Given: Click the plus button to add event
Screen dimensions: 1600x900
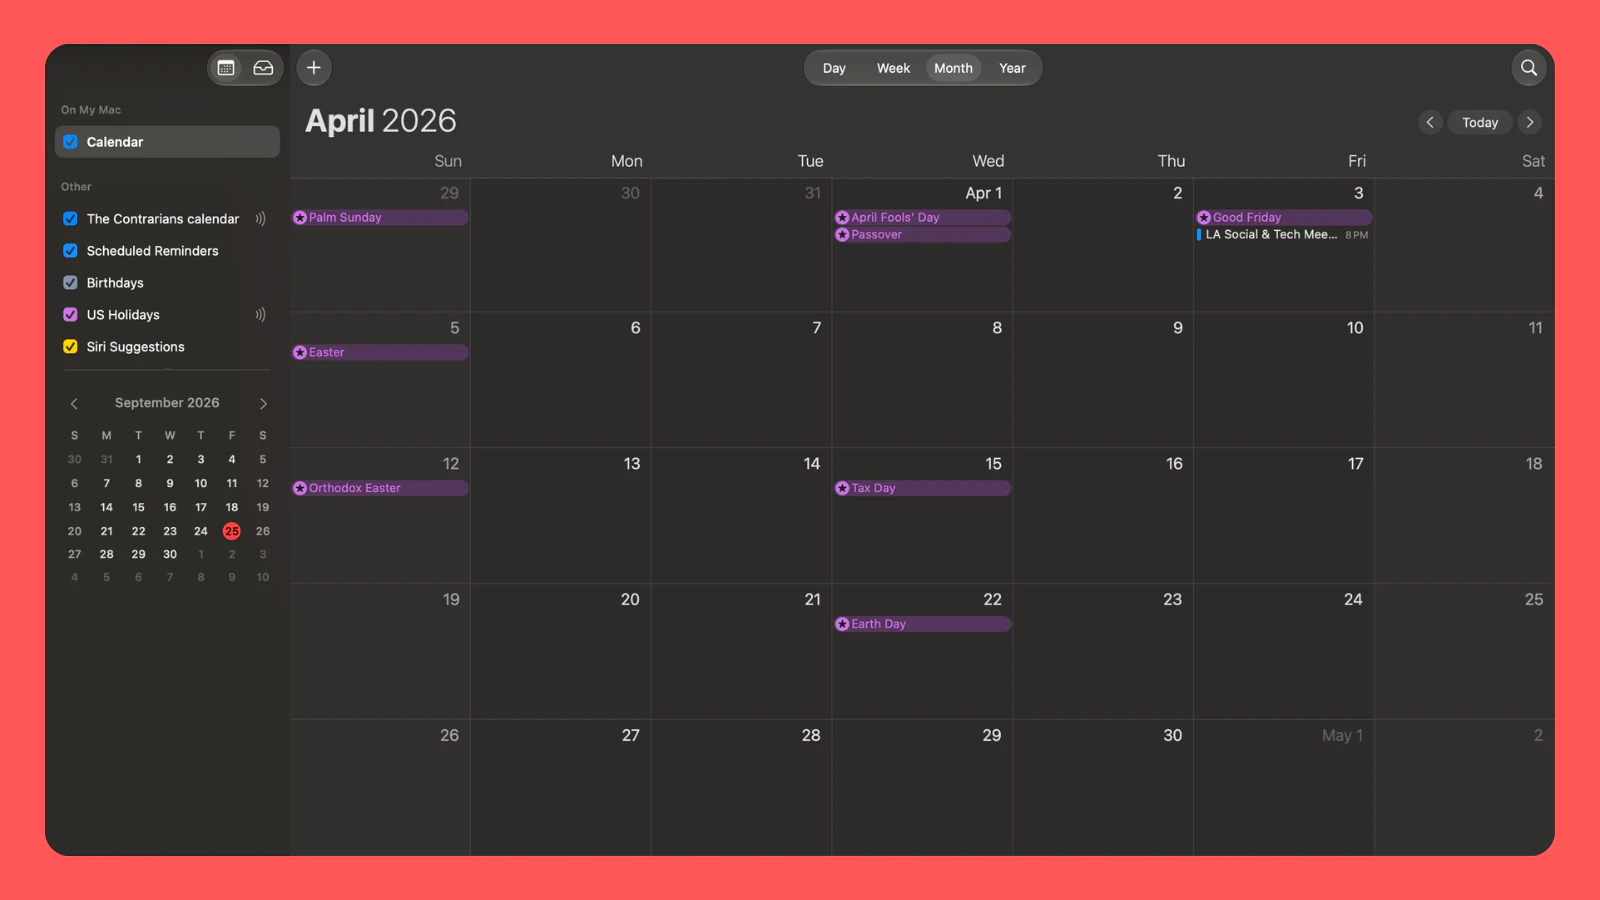Looking at the screenshot, I should click(x=314, y=68).
